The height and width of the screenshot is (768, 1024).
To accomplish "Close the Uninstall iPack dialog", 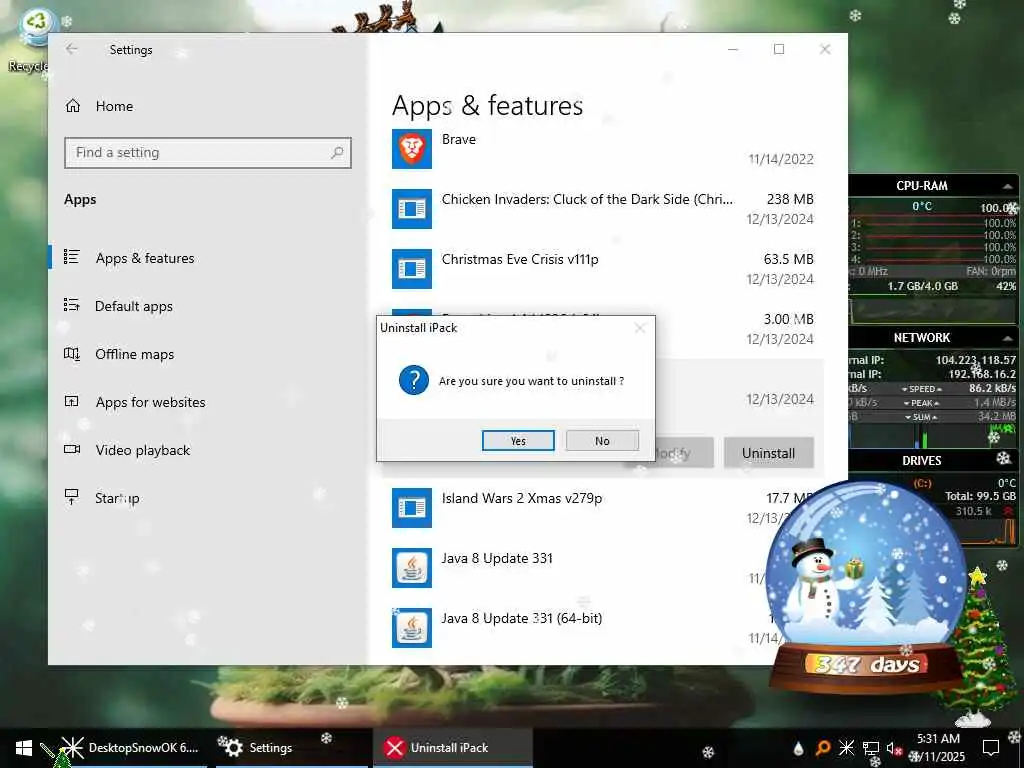I will (x=640, y=328).
